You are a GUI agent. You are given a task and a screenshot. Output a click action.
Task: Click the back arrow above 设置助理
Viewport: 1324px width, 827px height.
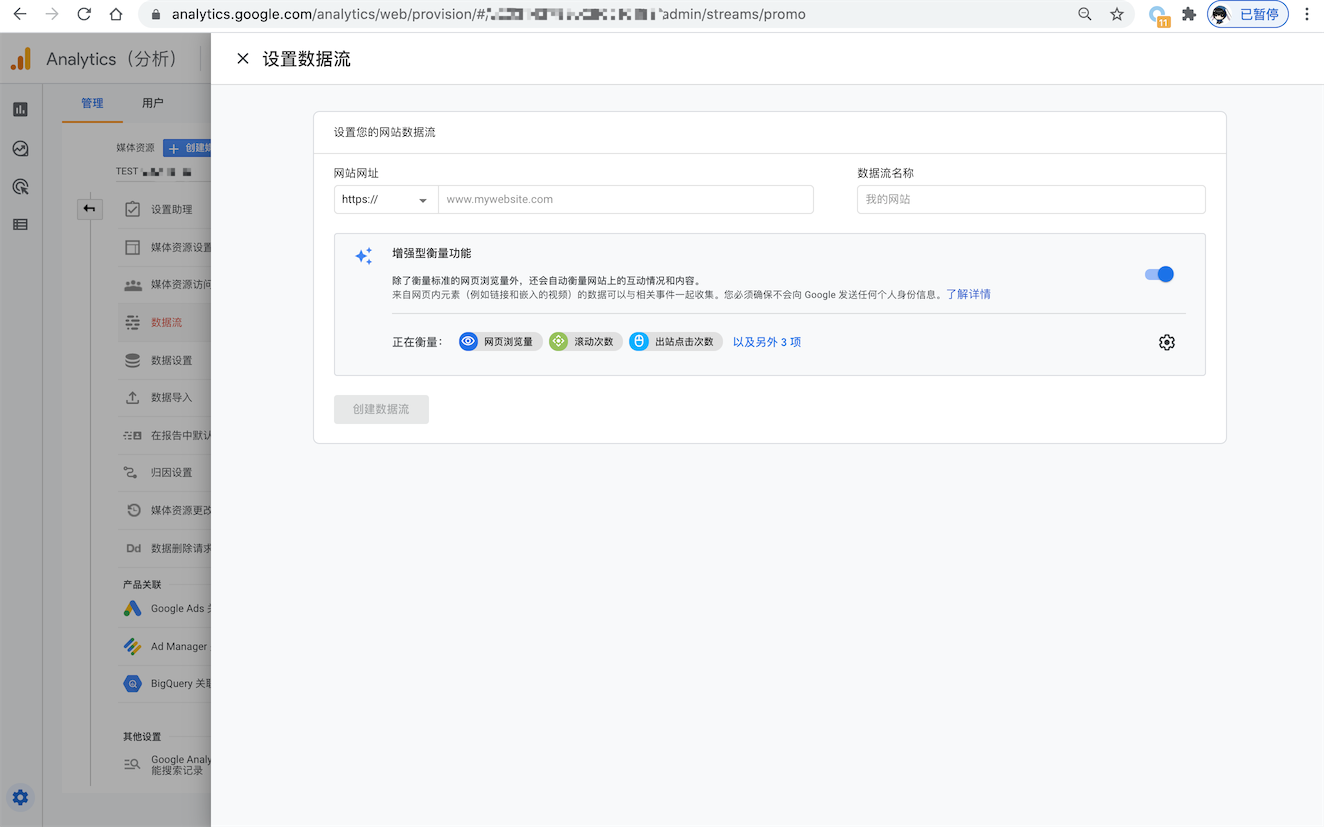pyautogui.click(x=89, y=208)
